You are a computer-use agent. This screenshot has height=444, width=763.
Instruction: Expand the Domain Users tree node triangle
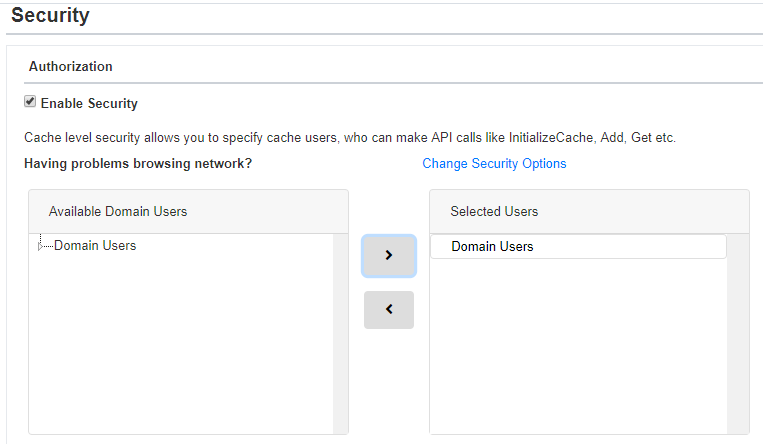click(x=40, y=247)
